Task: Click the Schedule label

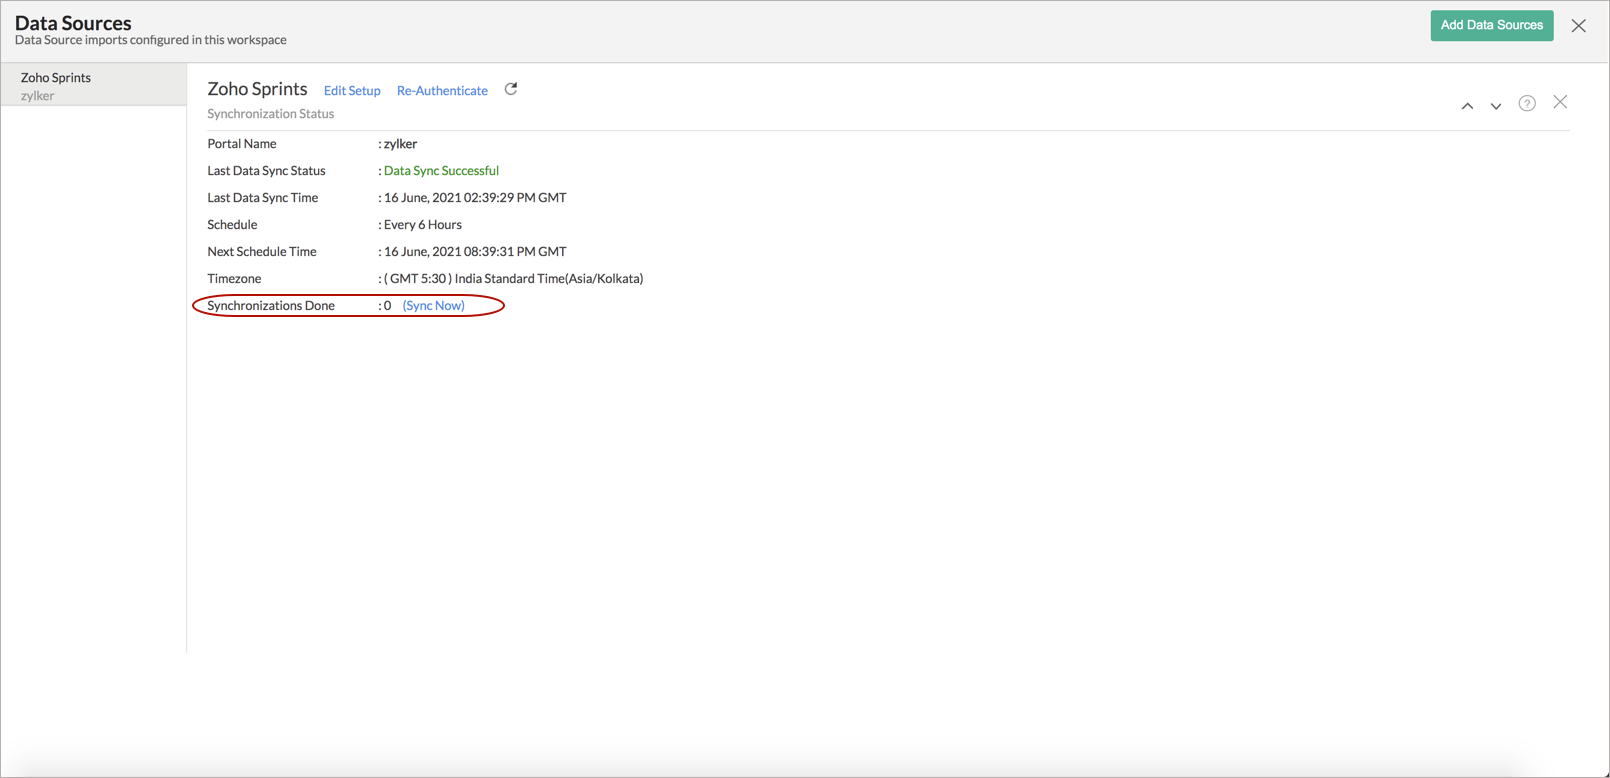Action: [232, 224]
